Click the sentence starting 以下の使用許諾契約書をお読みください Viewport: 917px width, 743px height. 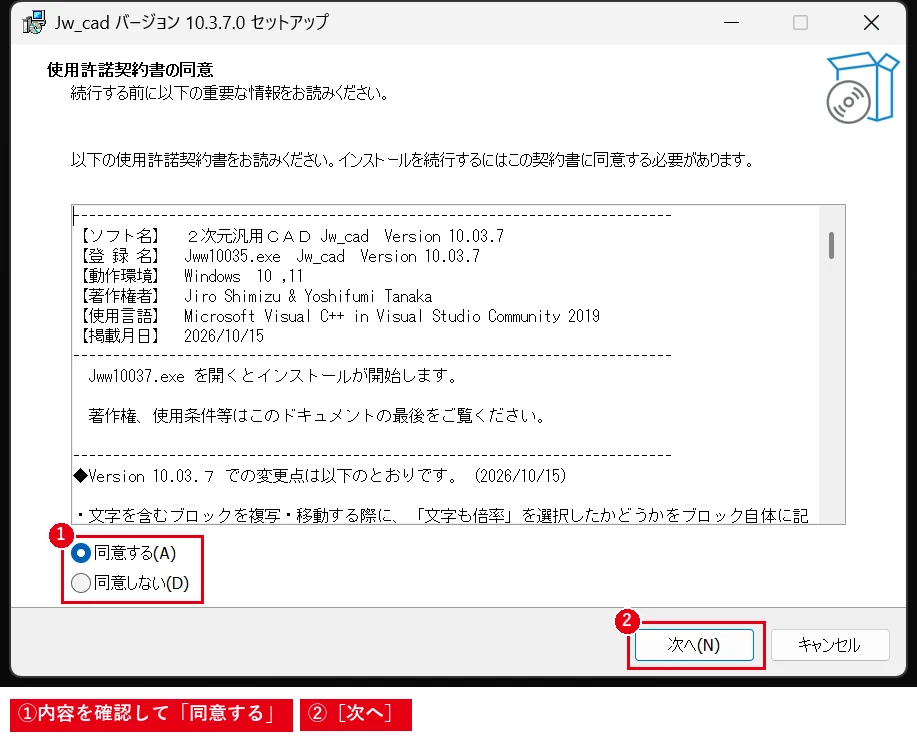413,160
